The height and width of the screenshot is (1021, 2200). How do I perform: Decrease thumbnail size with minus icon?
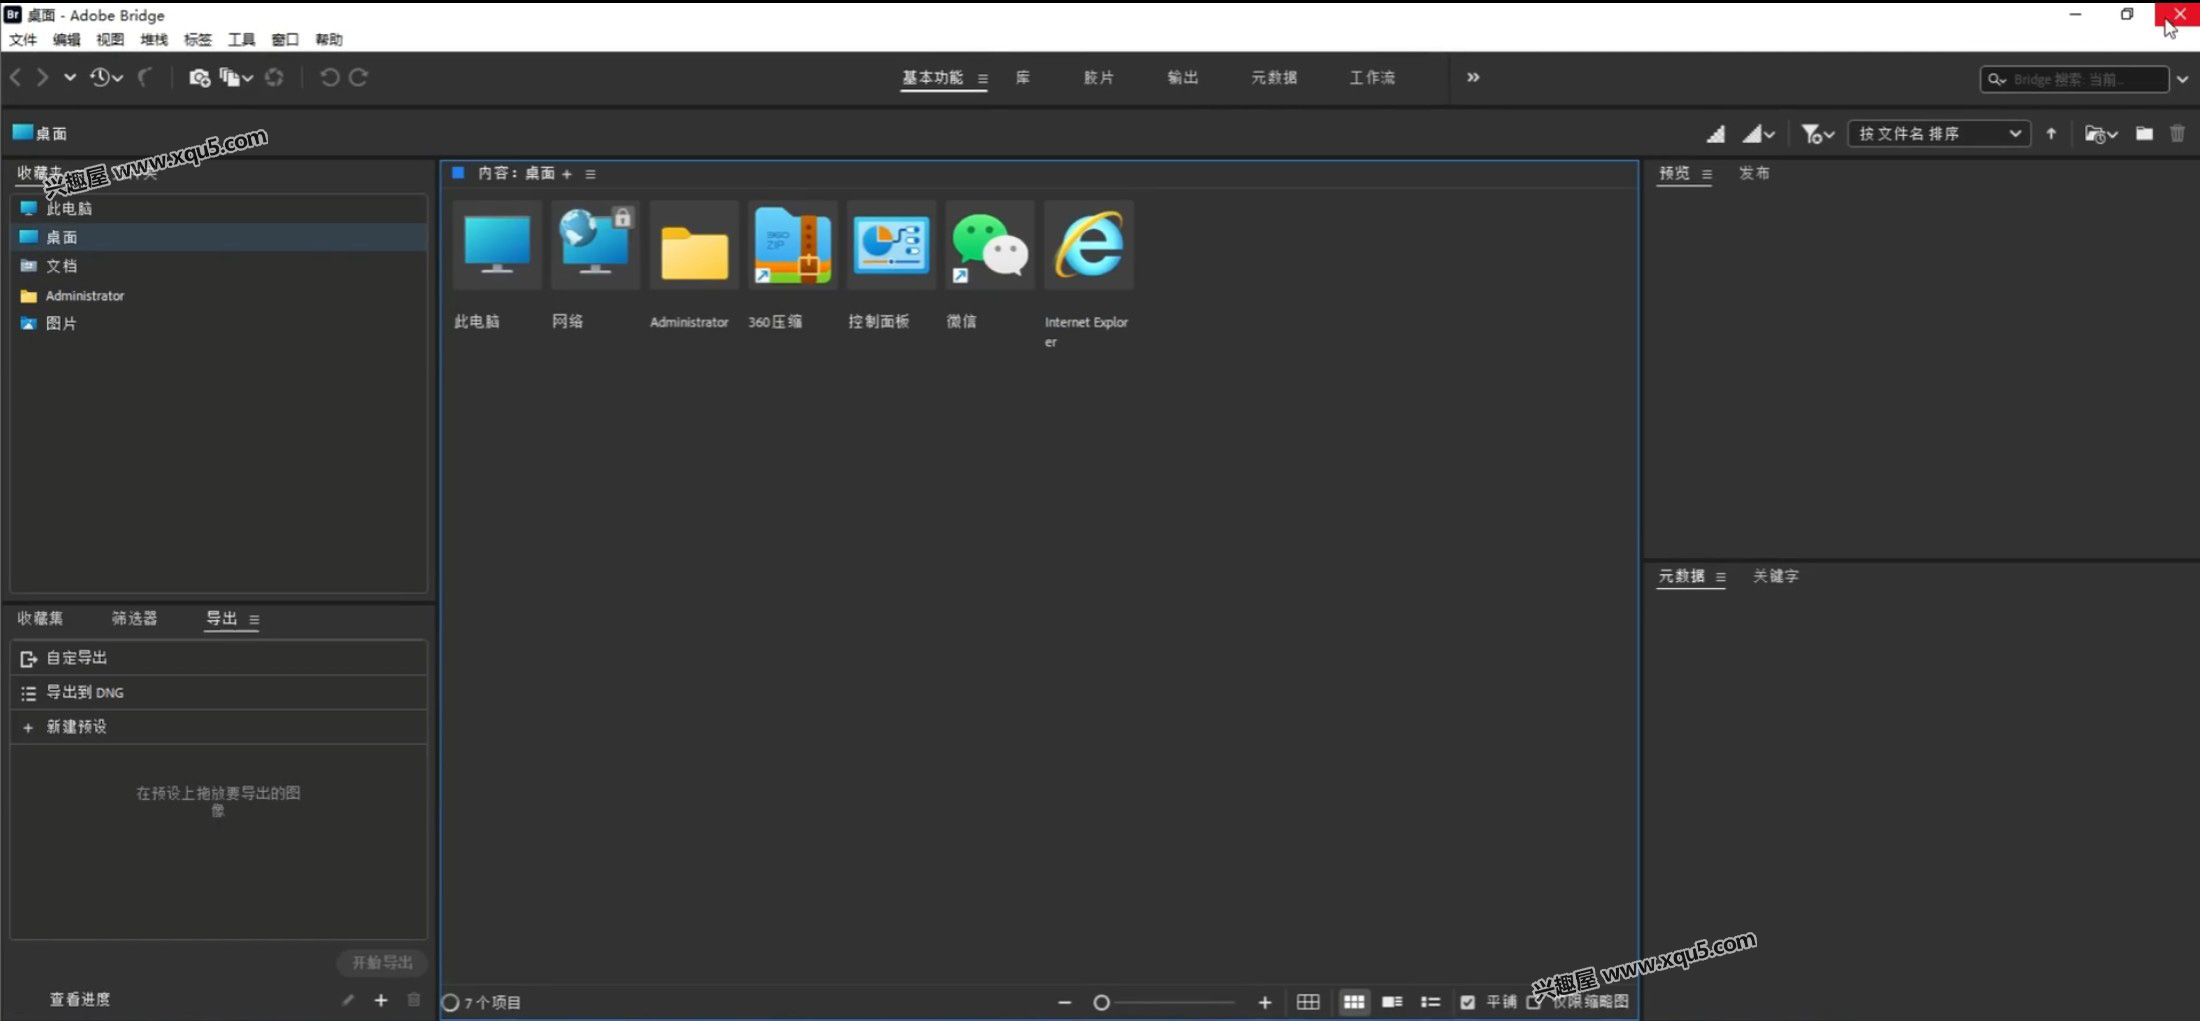[1064, 1002]
